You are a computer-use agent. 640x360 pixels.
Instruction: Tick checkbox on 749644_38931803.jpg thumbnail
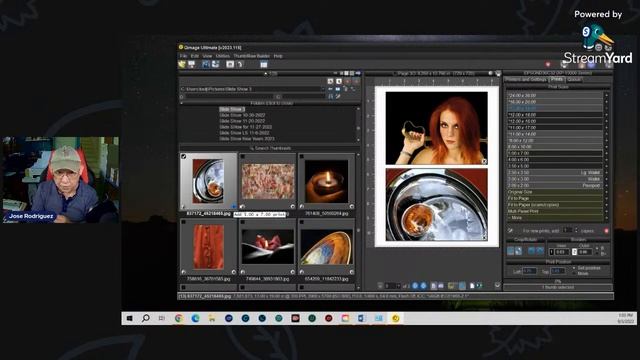coord(242,222)
